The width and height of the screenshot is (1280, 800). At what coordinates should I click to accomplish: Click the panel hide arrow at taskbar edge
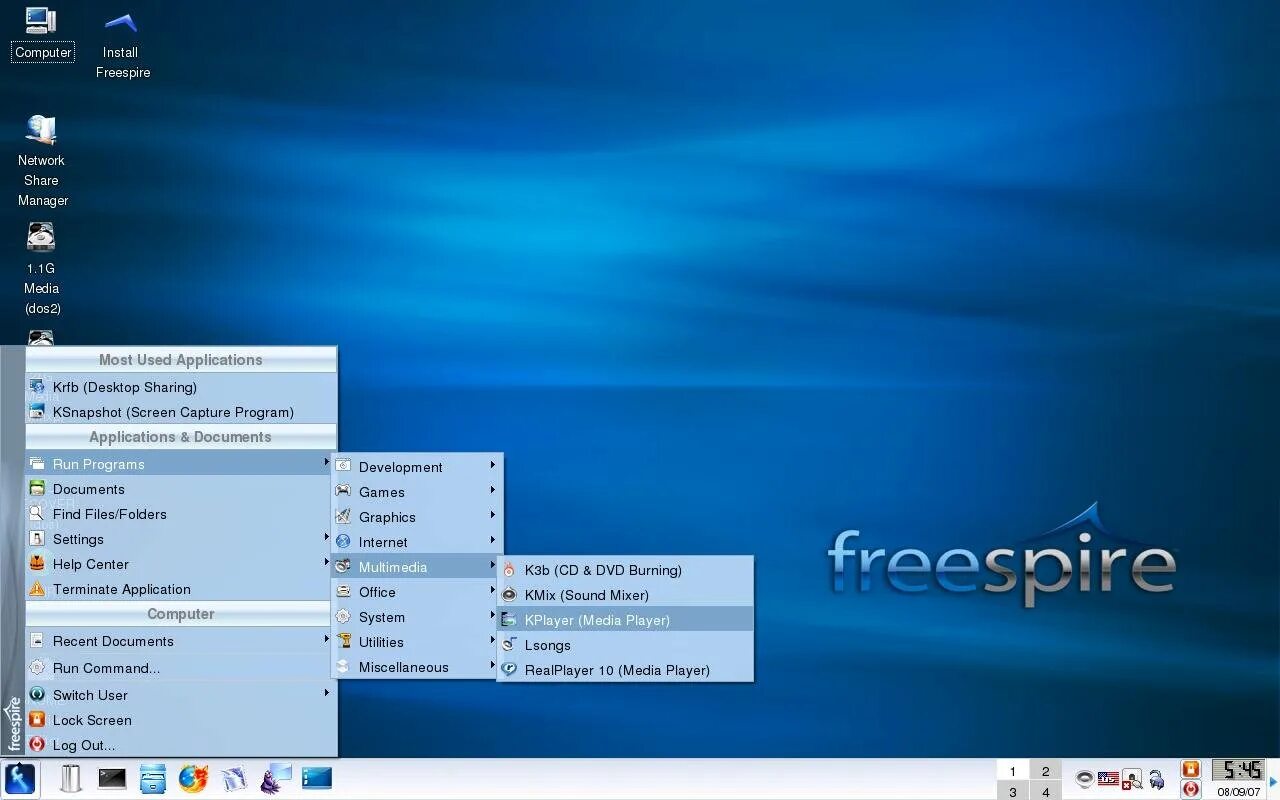[1274, 780]
